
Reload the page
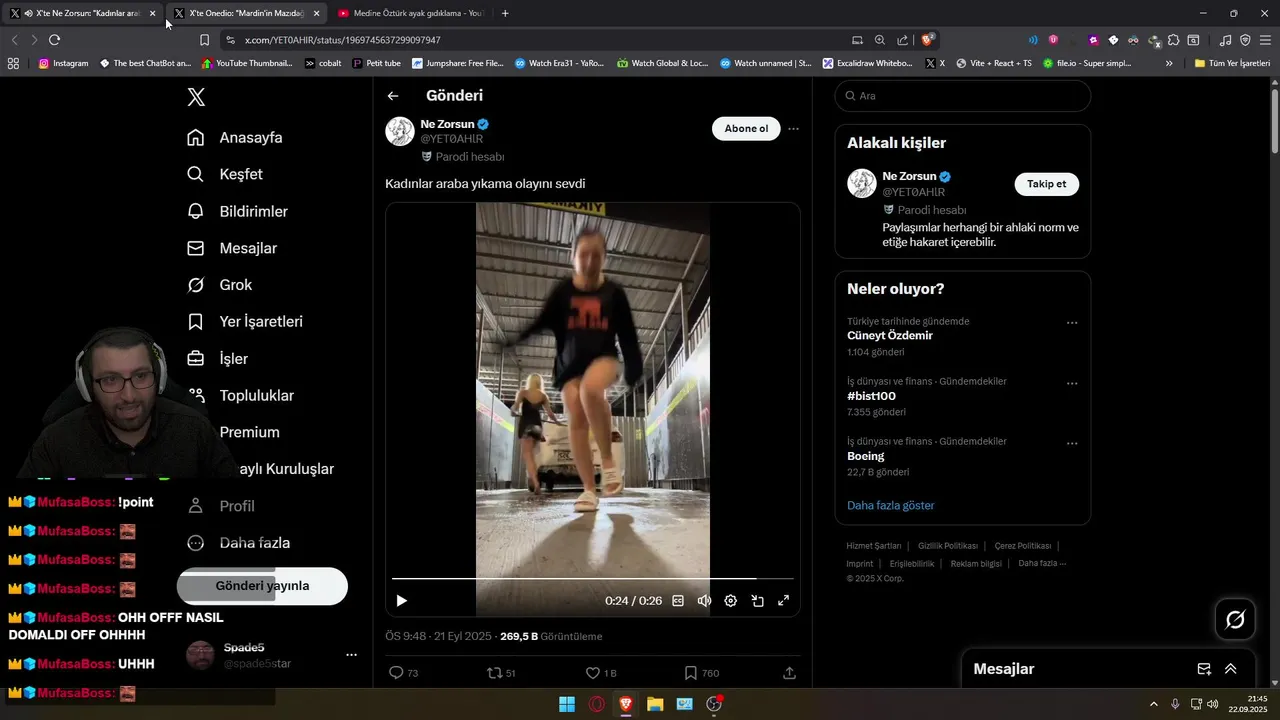click(54, 40)
